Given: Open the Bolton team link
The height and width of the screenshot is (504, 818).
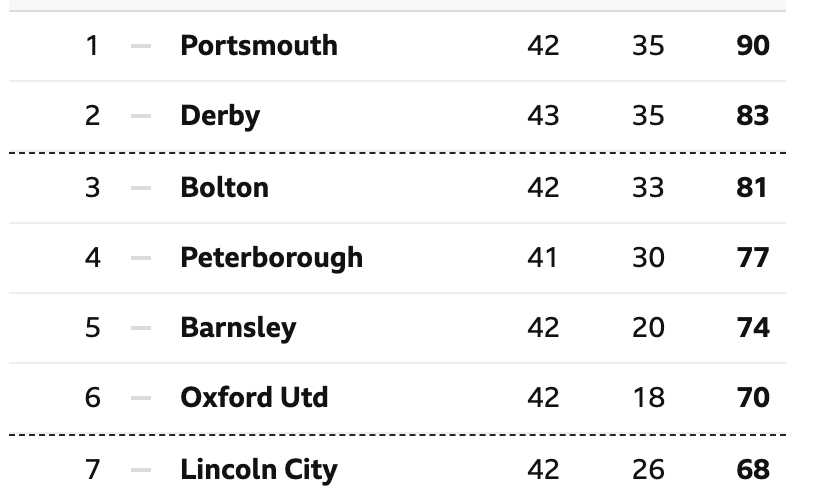Looking at the screenshot, I should click(224, 187).
